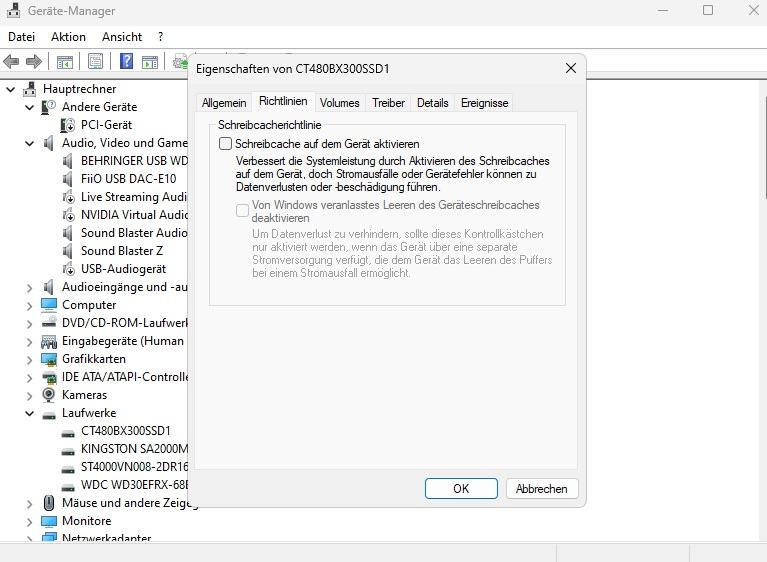Switch to the Allgemein tab
Screen dimensions: 767x562
tap(224, 103)
